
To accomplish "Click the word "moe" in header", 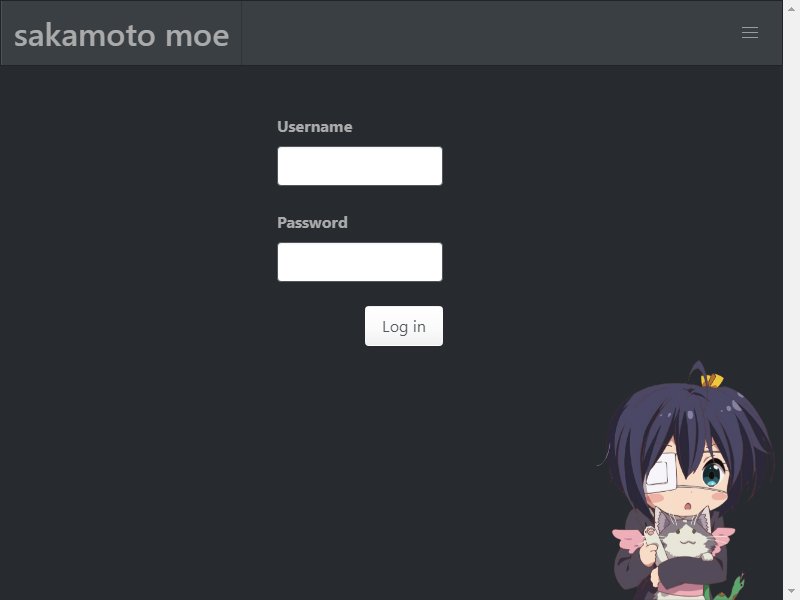I will 197,36.
